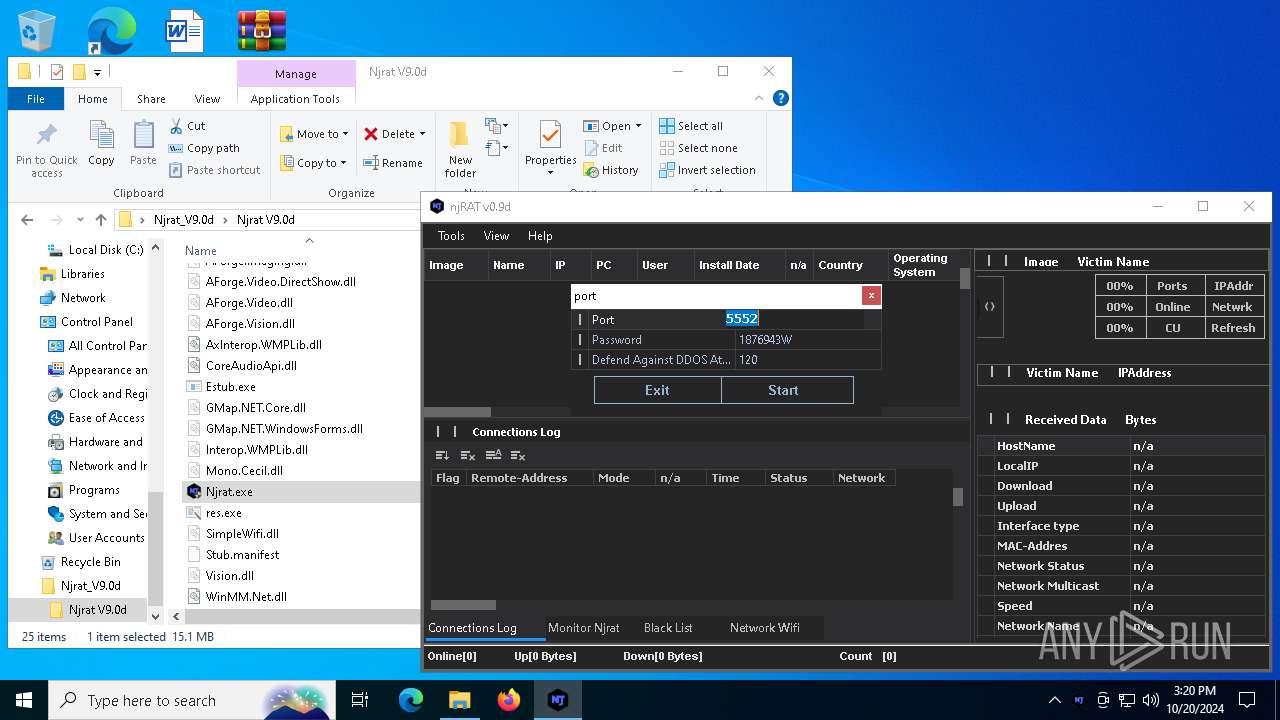The width and height of the screenshot is (1280, 720).
Task: Click Edit in the Explorer ribbon
Action: coord(603,148)
